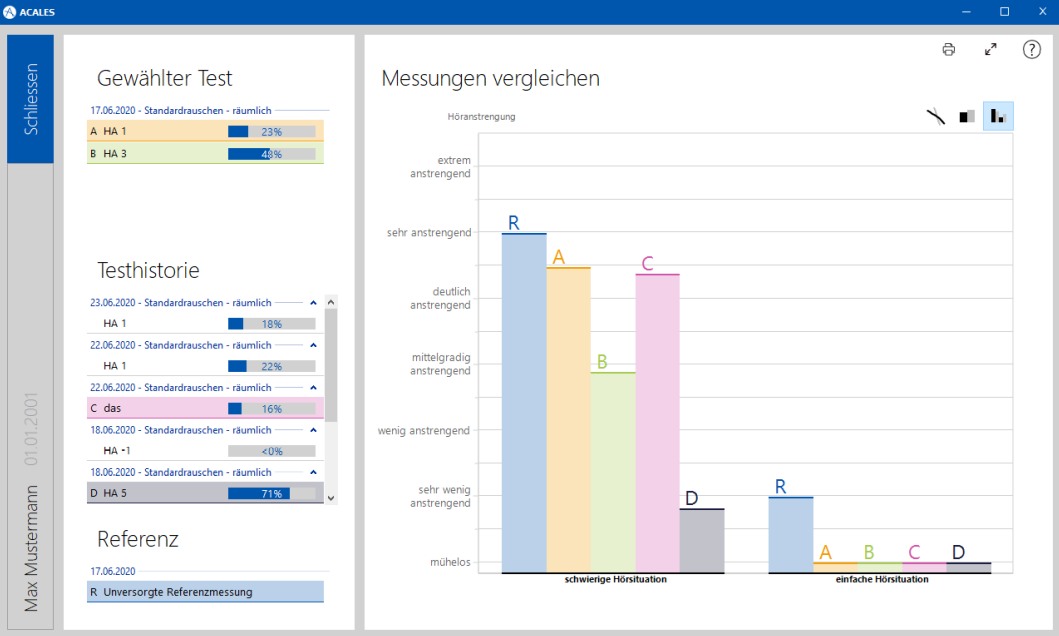The width and height of the screenshot is (1059, 636).
Task: Click the ACALES logo in title bar
Action: (x=10, y=12)
